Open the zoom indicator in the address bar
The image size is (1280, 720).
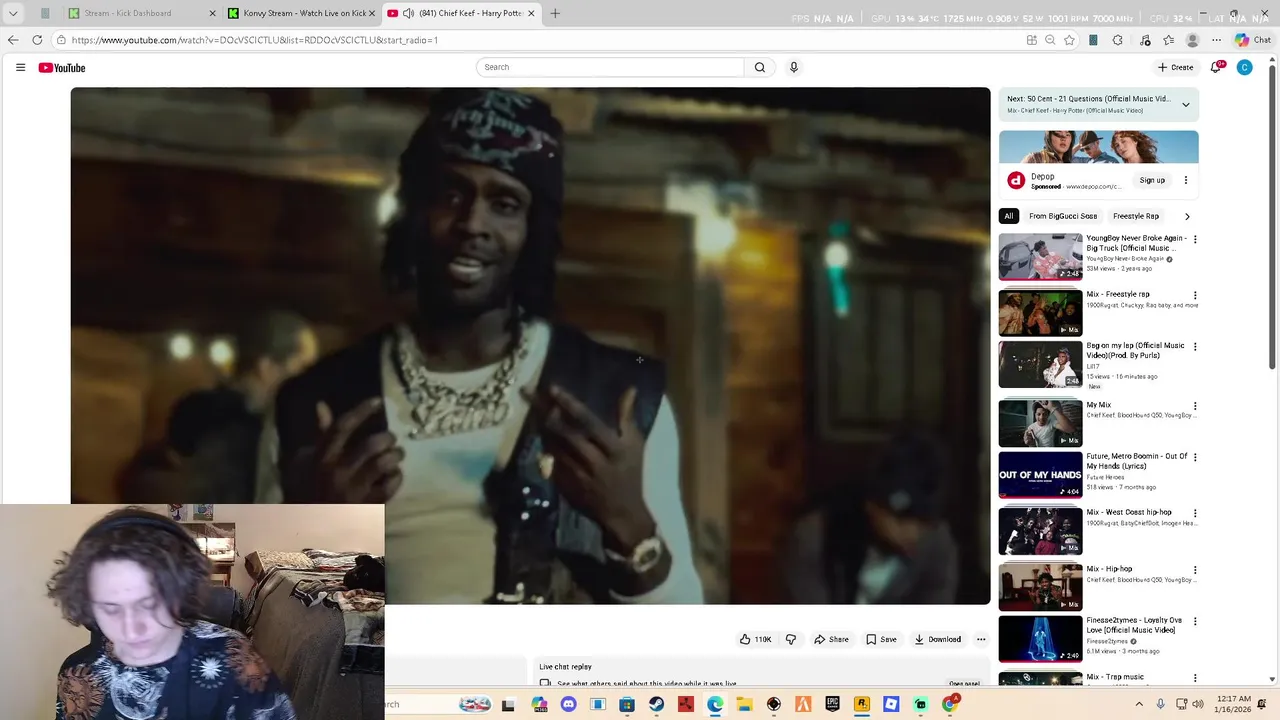pyautogui.click(x=1050, y=40)
